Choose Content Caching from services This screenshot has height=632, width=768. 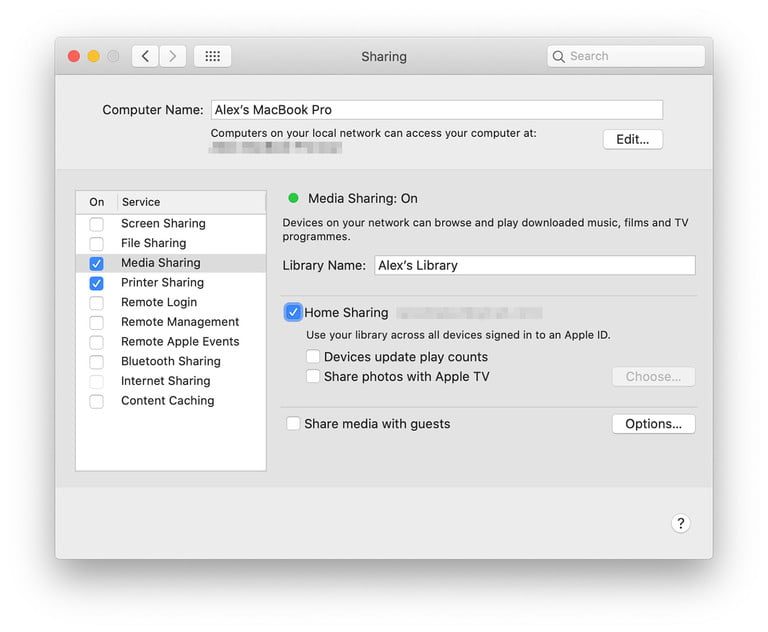tap(167, 401)
